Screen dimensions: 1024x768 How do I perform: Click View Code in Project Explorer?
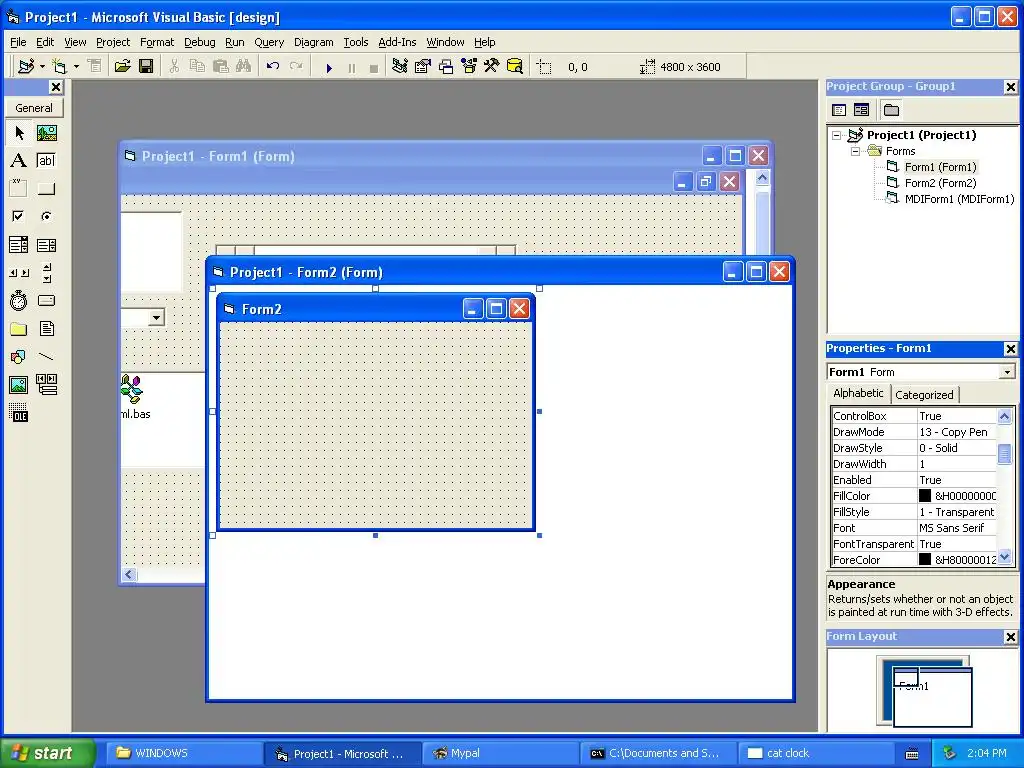click(839, 110)
